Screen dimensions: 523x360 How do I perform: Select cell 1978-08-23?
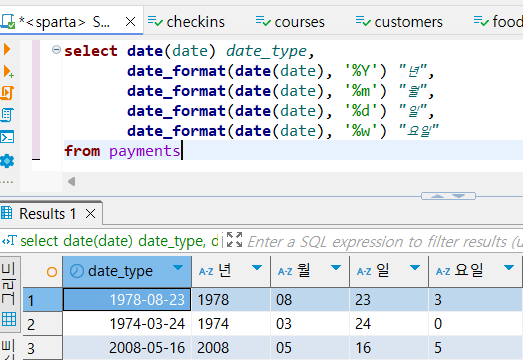click(127, 300)
